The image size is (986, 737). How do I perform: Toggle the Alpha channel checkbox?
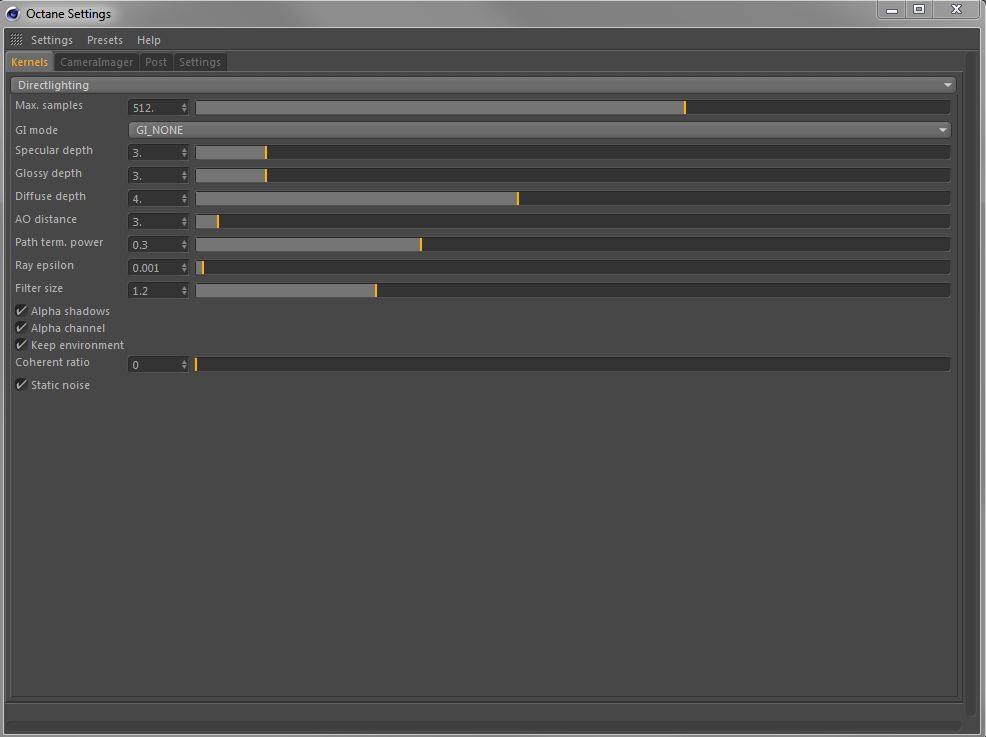point(21,328)
